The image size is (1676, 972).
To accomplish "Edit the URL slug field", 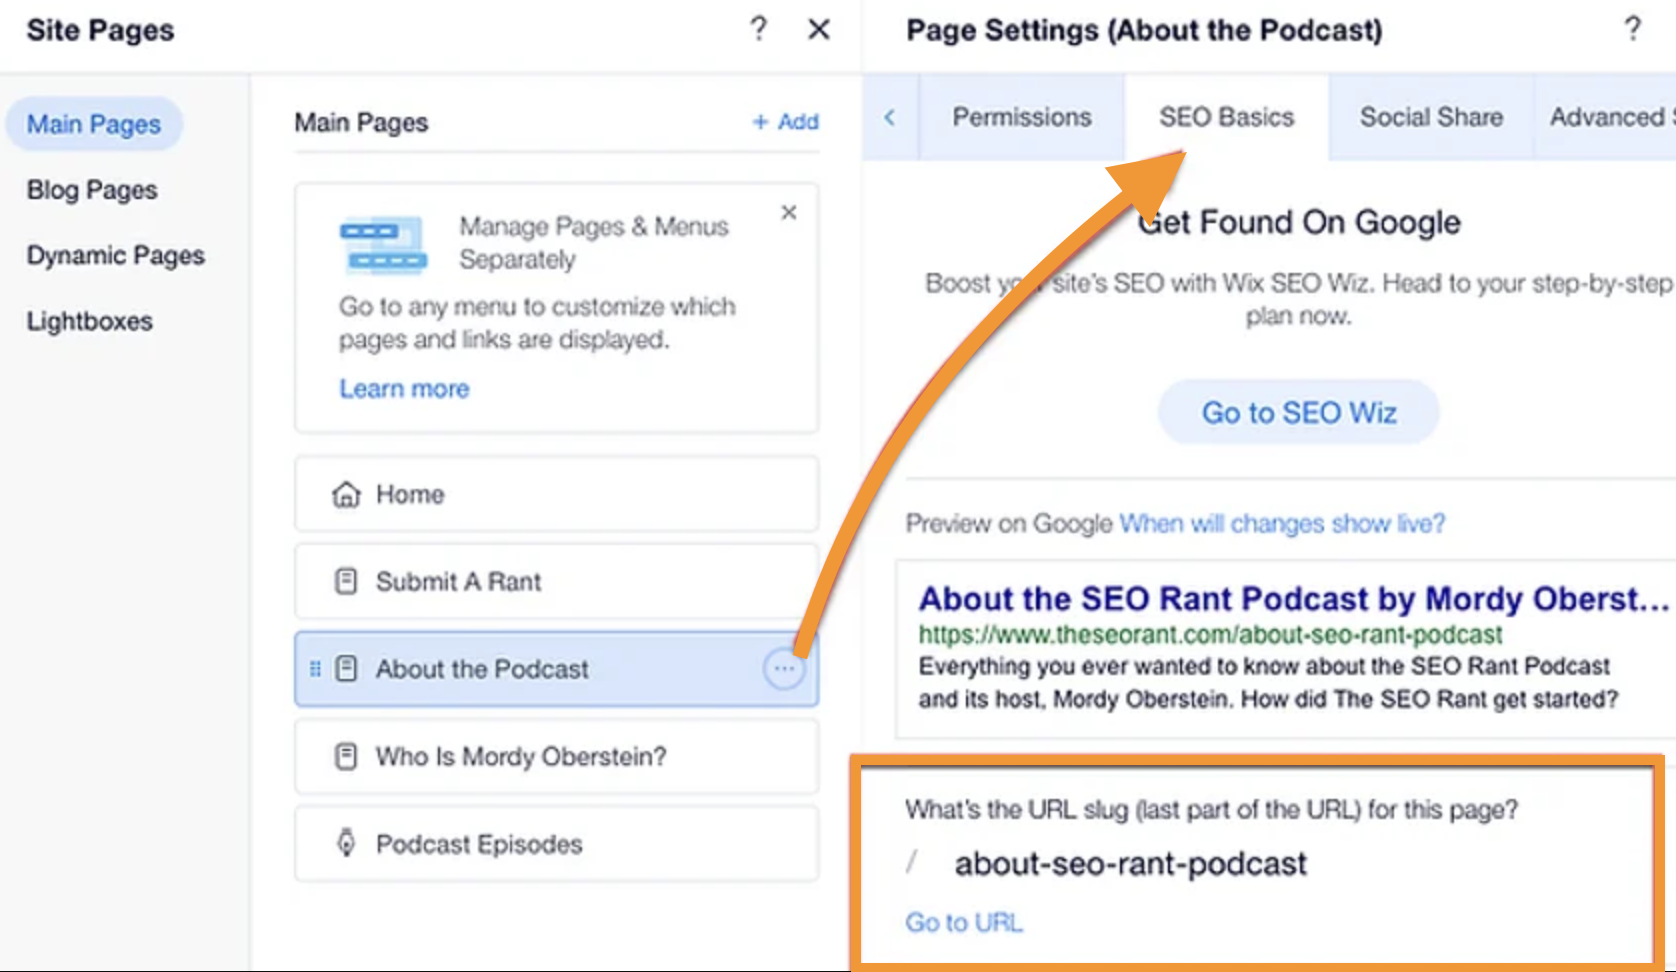I will [x=1130, y=863].
